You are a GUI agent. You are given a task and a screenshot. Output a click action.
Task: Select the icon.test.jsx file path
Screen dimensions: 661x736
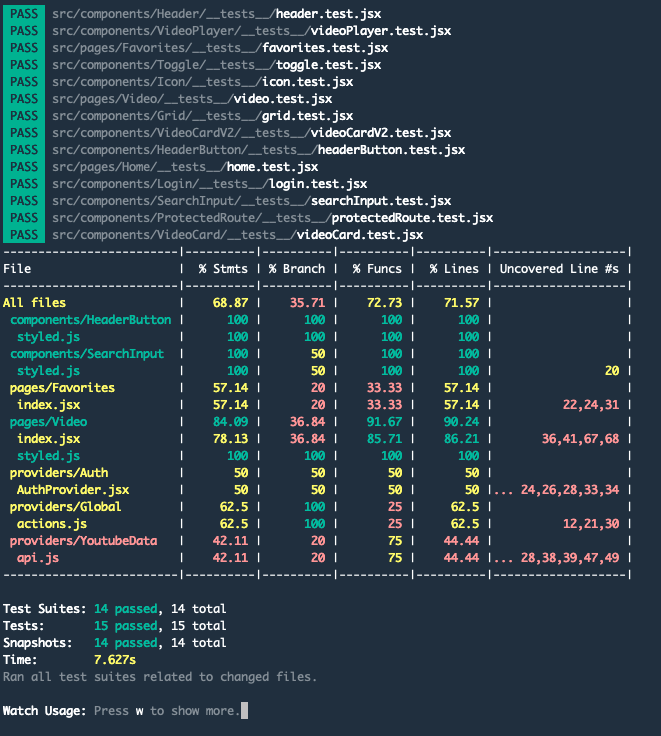tap(202, 82)
